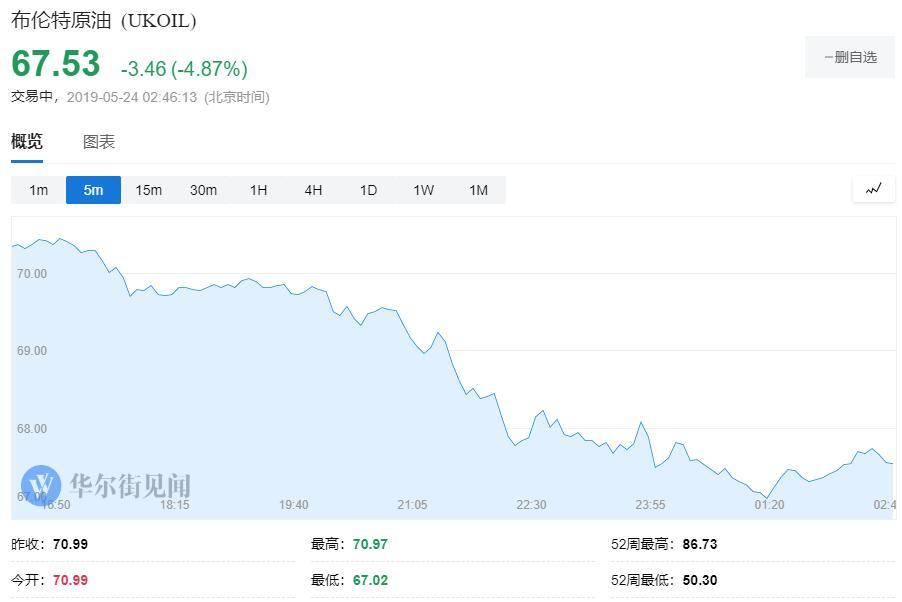Switch chart to 15m interval

coord(148,190)
